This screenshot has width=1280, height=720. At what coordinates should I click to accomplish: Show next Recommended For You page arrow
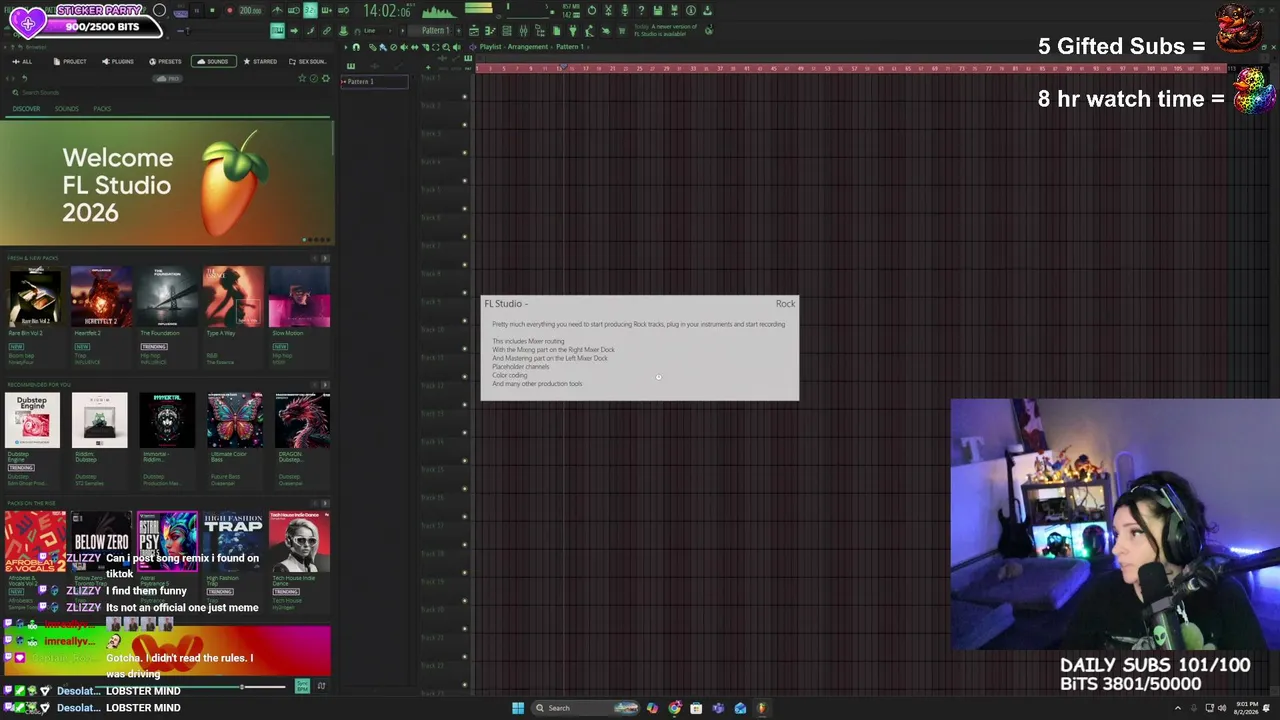pyautogui.click(x=325, y=385)
